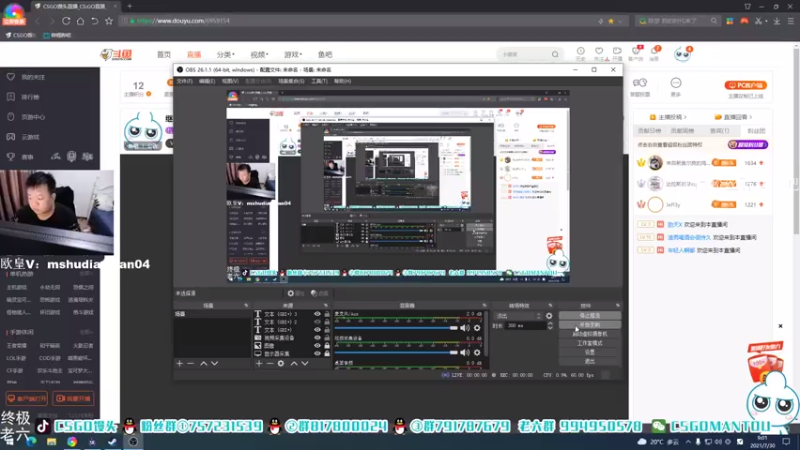Viewport: 800px width, 450px height.
Task: Add a new scene with plus icon
Action: pyautogui.click(x=180, y=363)
